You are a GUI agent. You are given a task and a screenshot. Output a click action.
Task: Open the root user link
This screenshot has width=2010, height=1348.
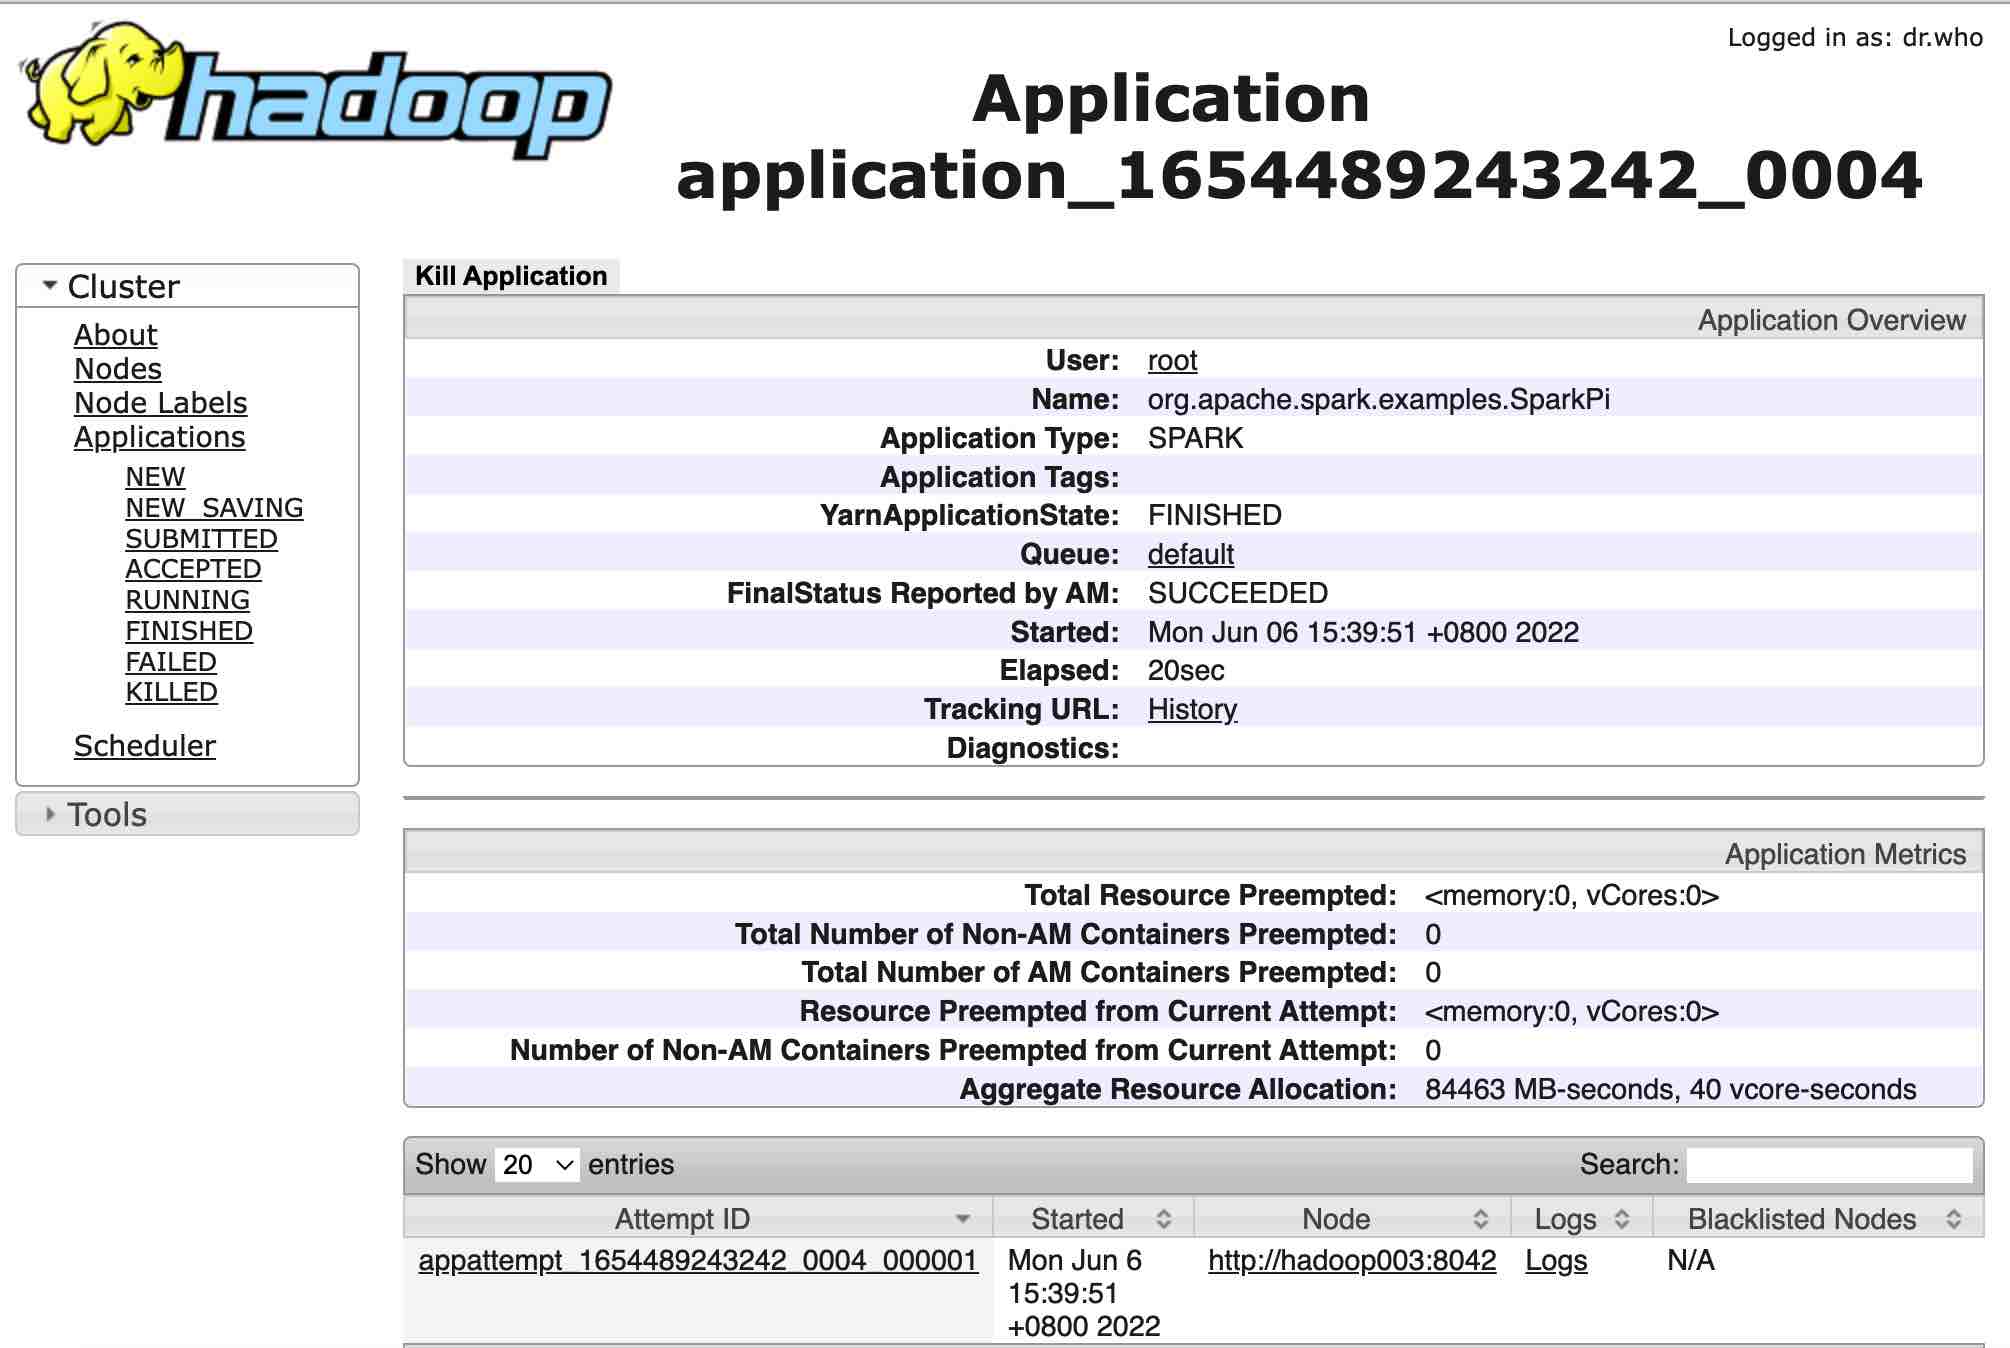point(1172,360)
